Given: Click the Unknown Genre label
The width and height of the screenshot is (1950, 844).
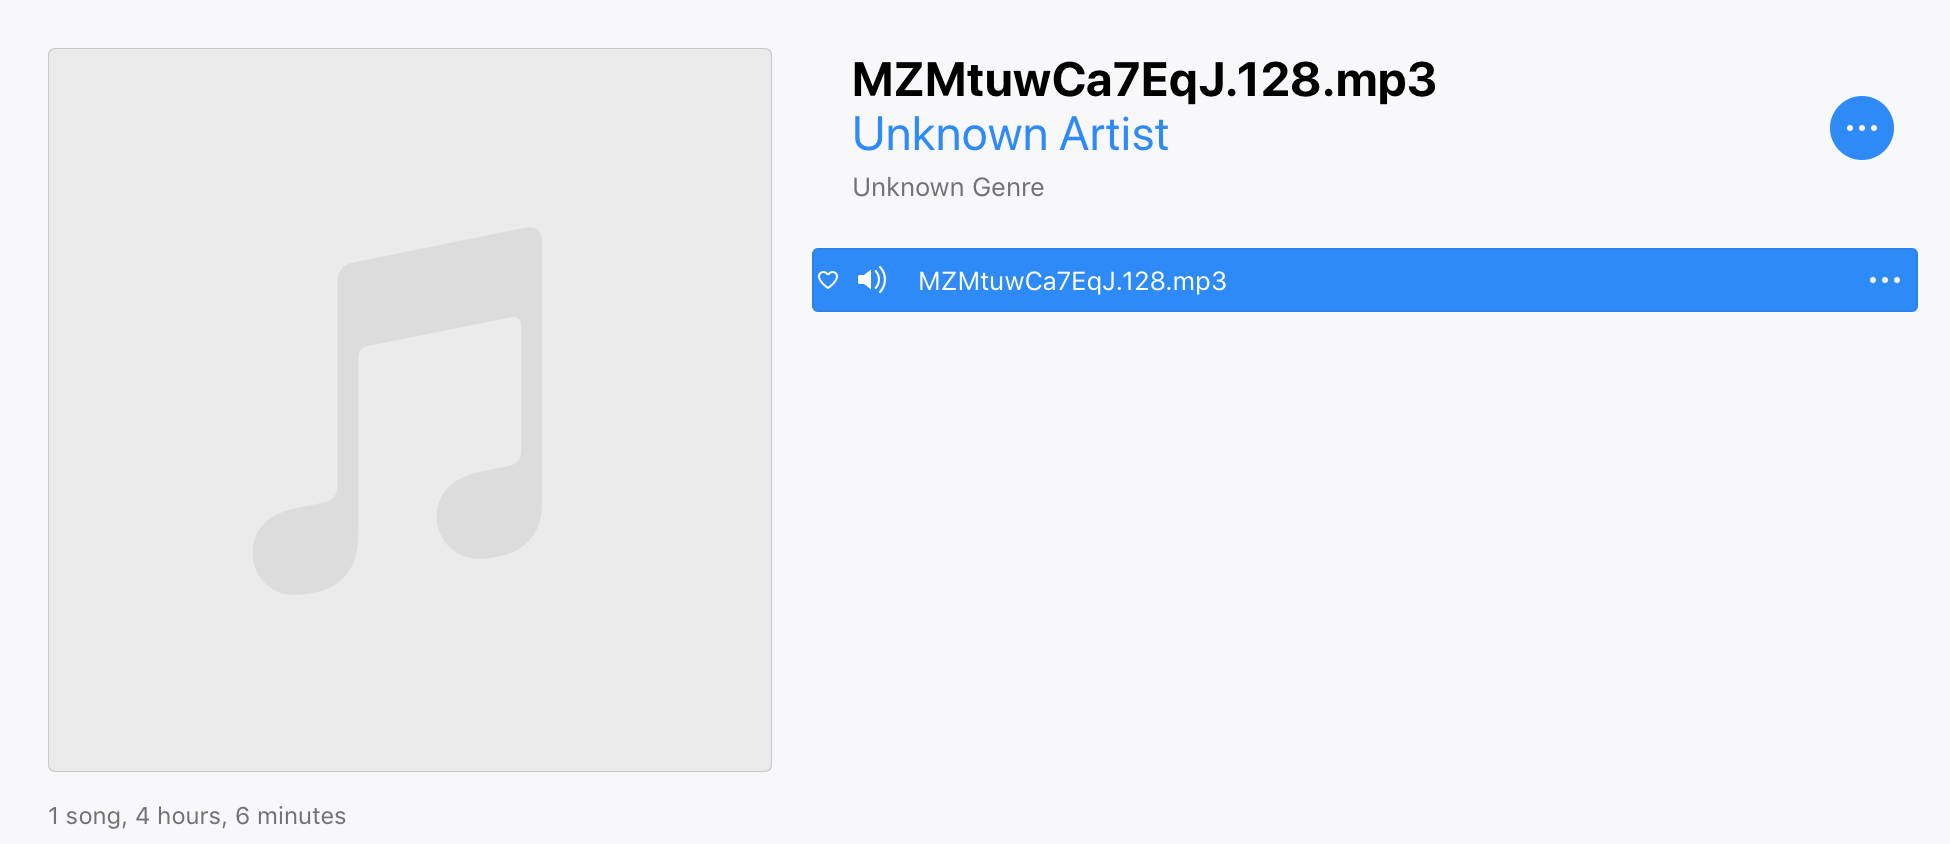Looking at the screenshot, I should [x=948, y=187].
